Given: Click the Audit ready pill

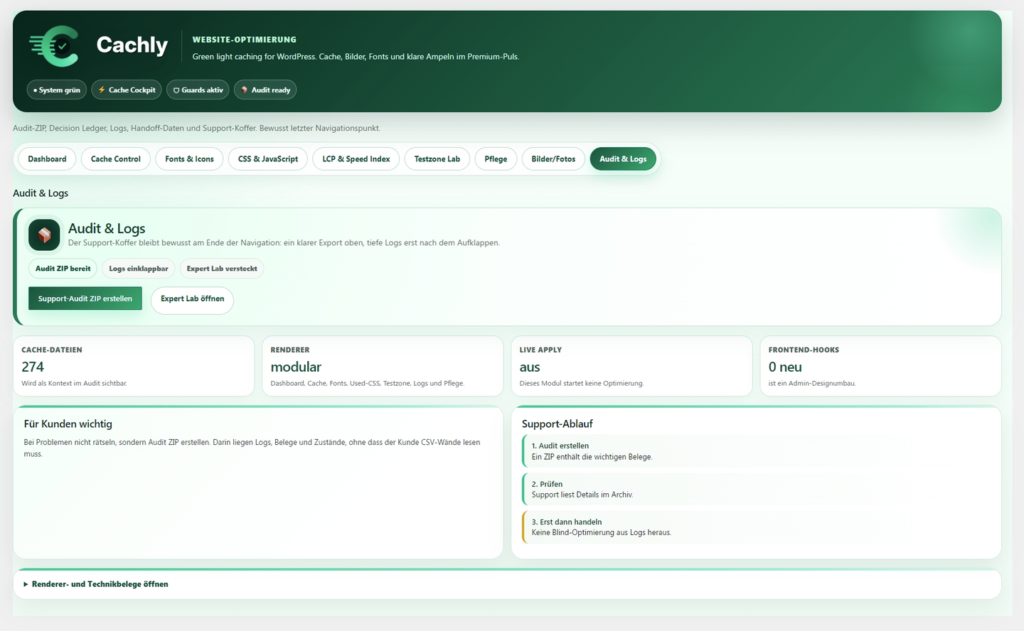Looking at the screenshot, I should [265, 90].
